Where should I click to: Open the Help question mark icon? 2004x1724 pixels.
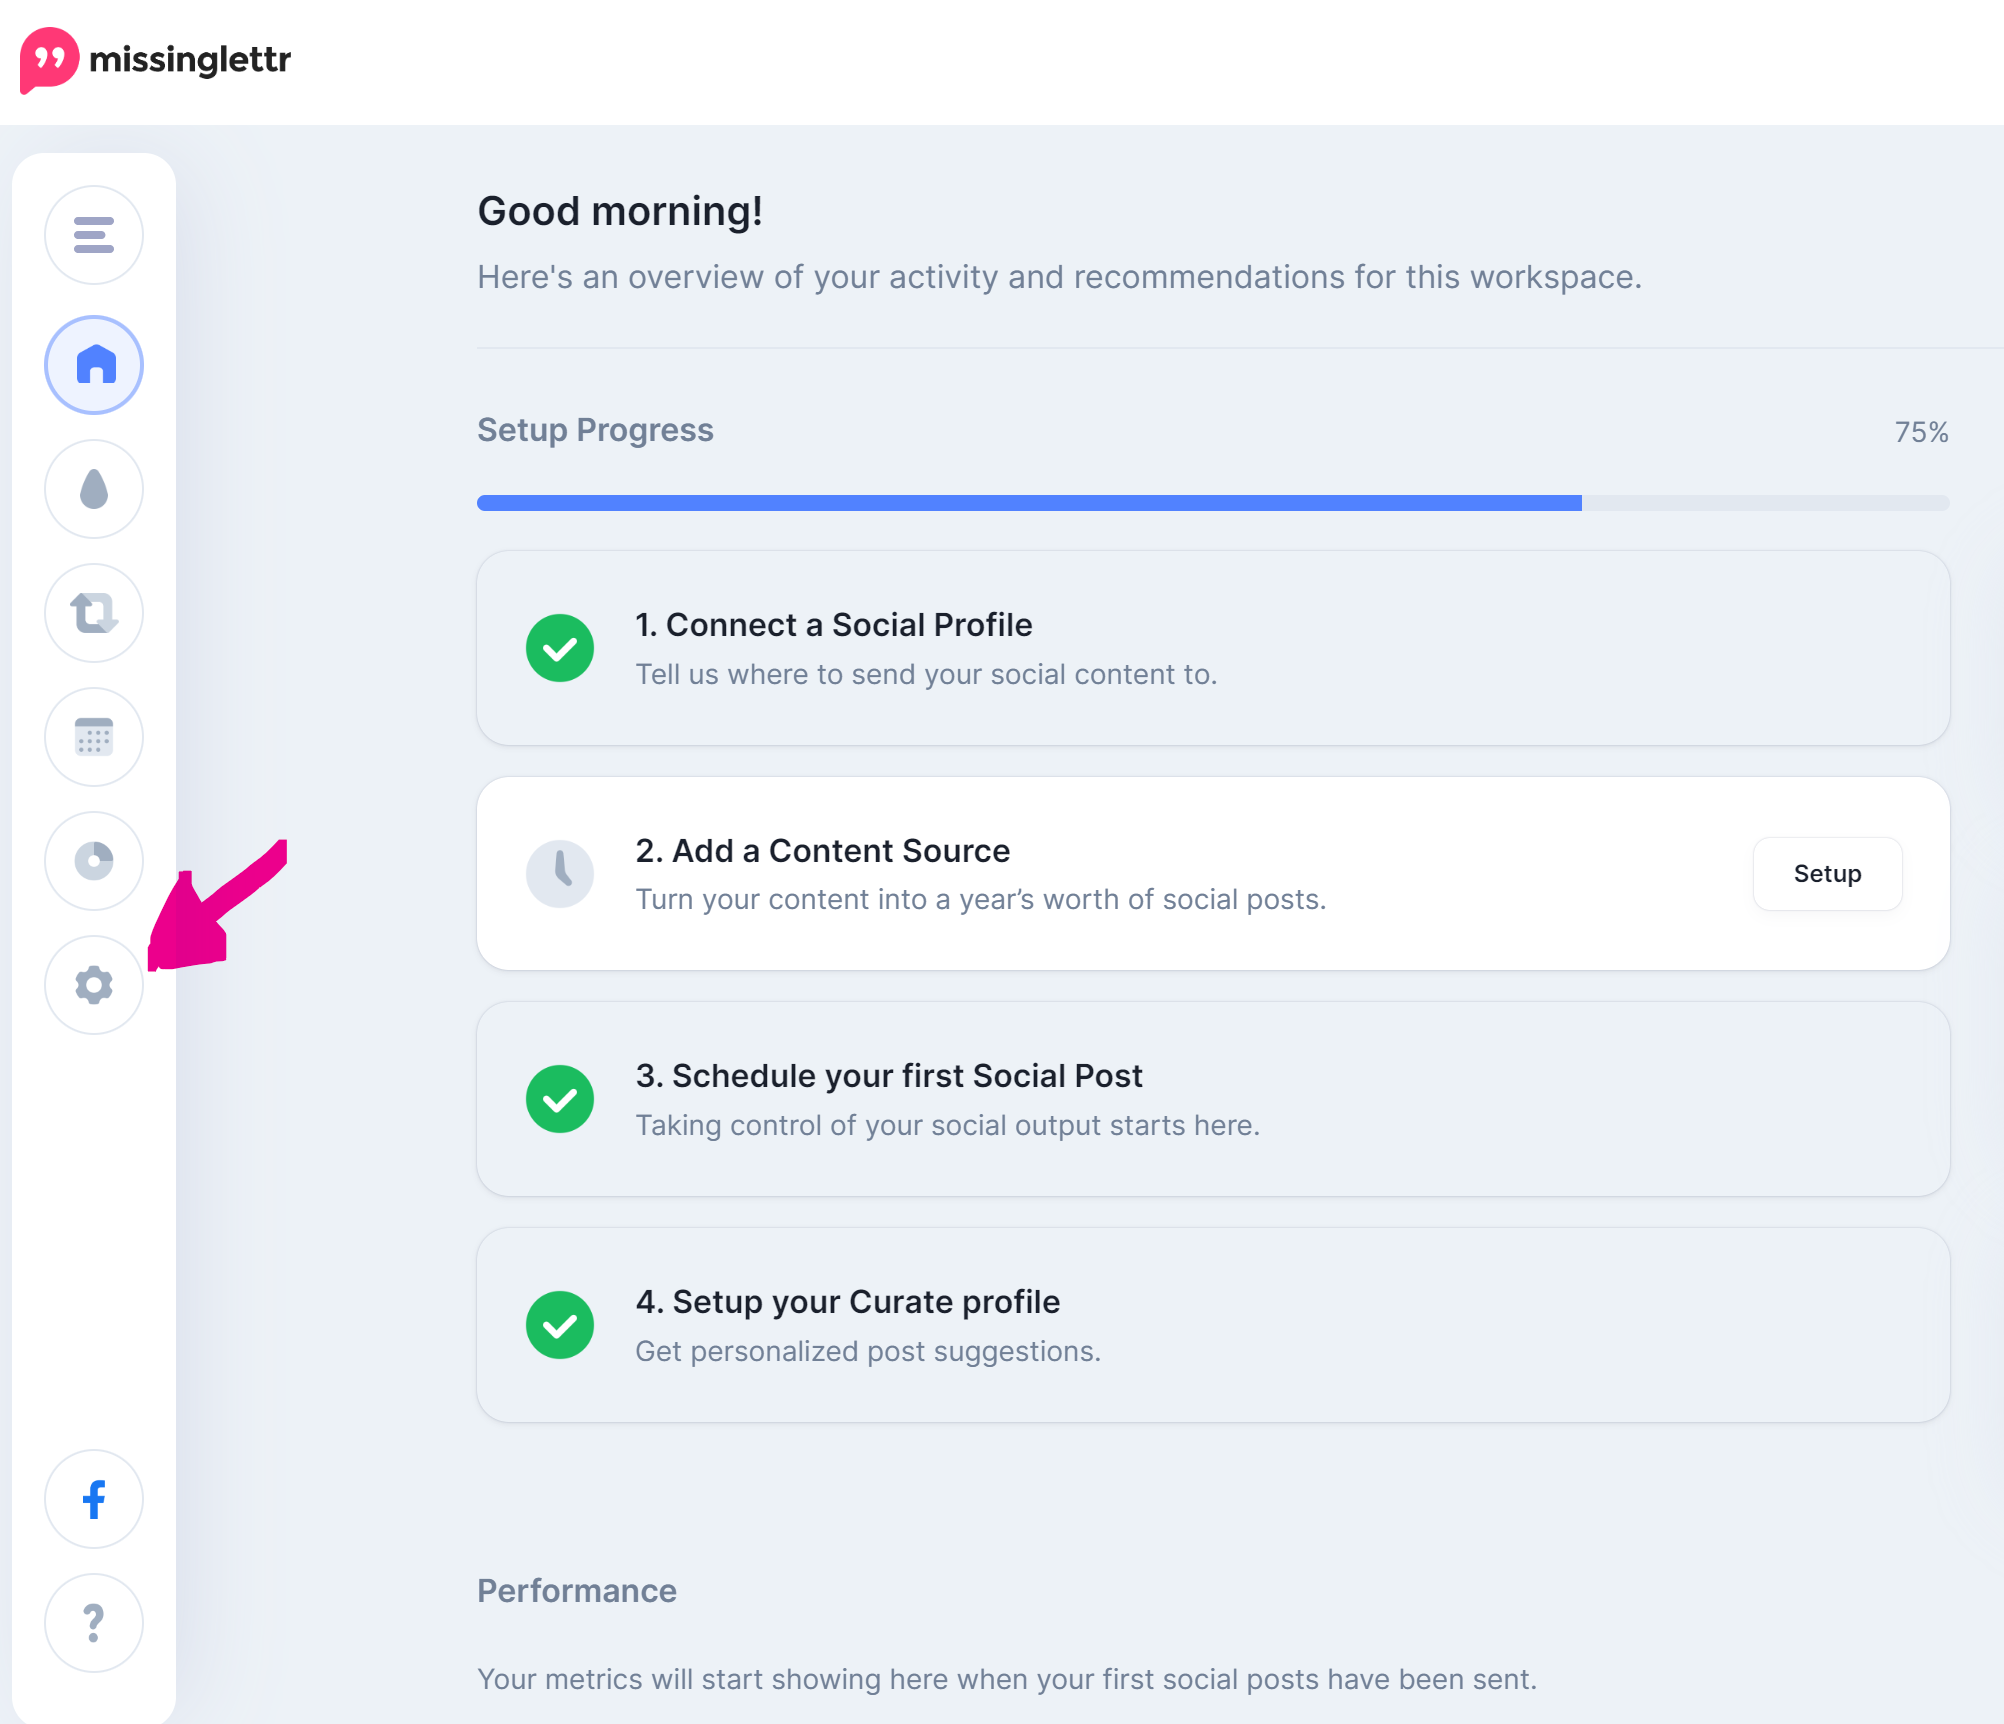pyautogui.click(x=94, y=1623)
